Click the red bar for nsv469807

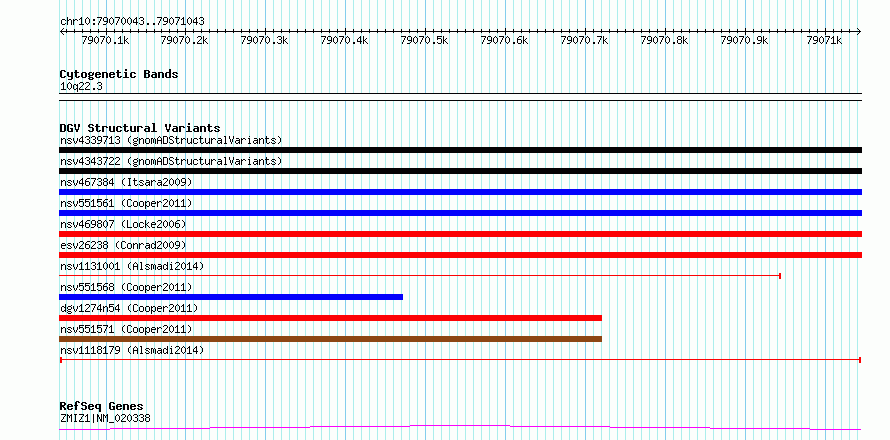[460, 234]
